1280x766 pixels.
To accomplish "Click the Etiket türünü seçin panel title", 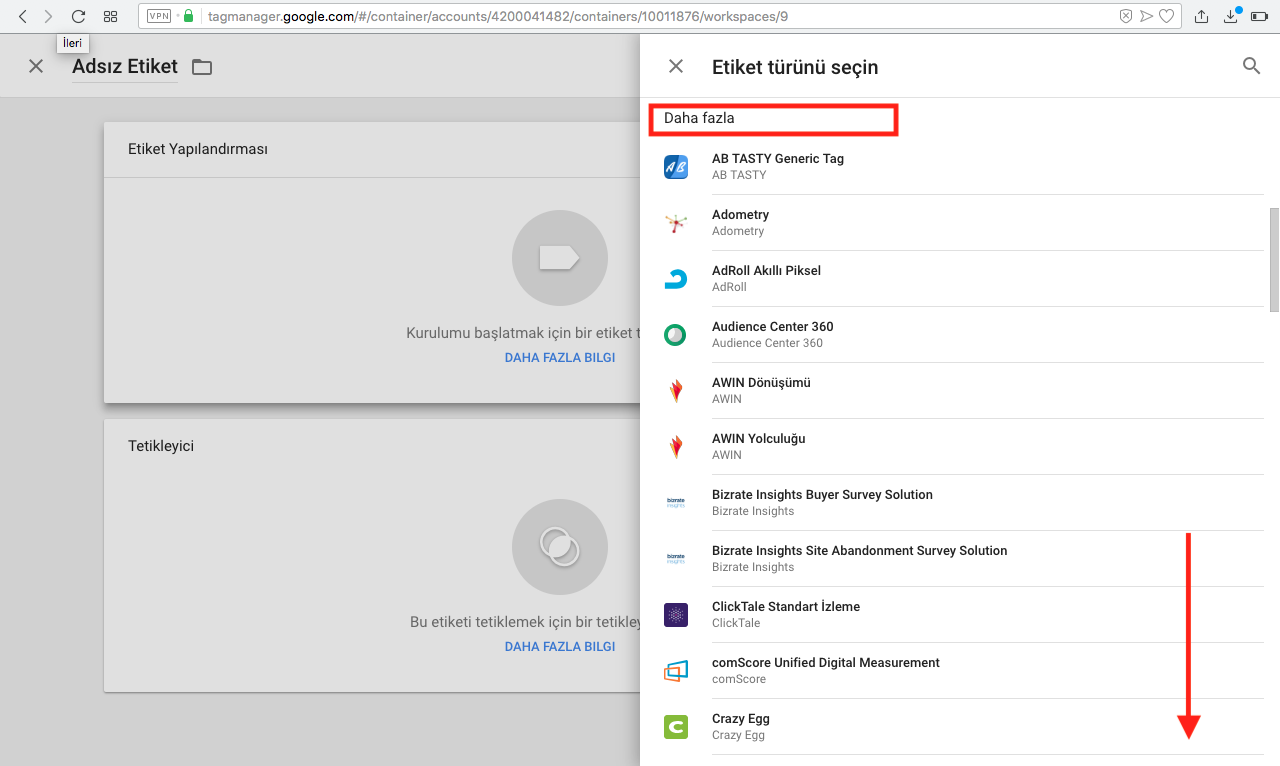I will [795, 67].
